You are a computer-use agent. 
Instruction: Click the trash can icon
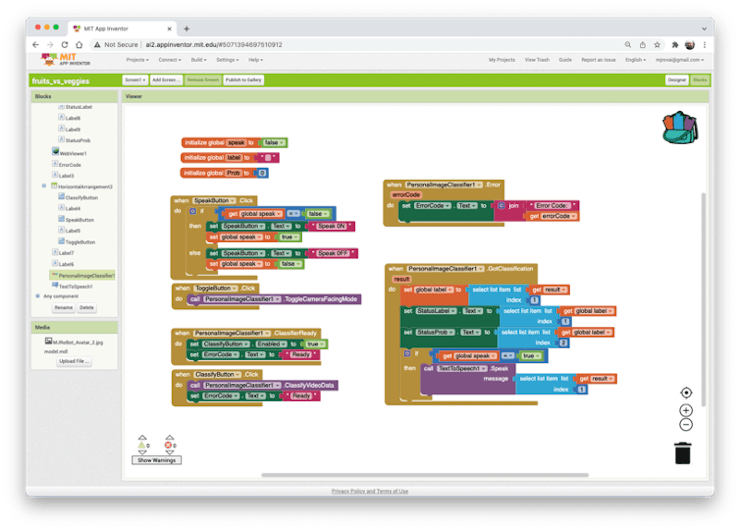coord(683,453)
